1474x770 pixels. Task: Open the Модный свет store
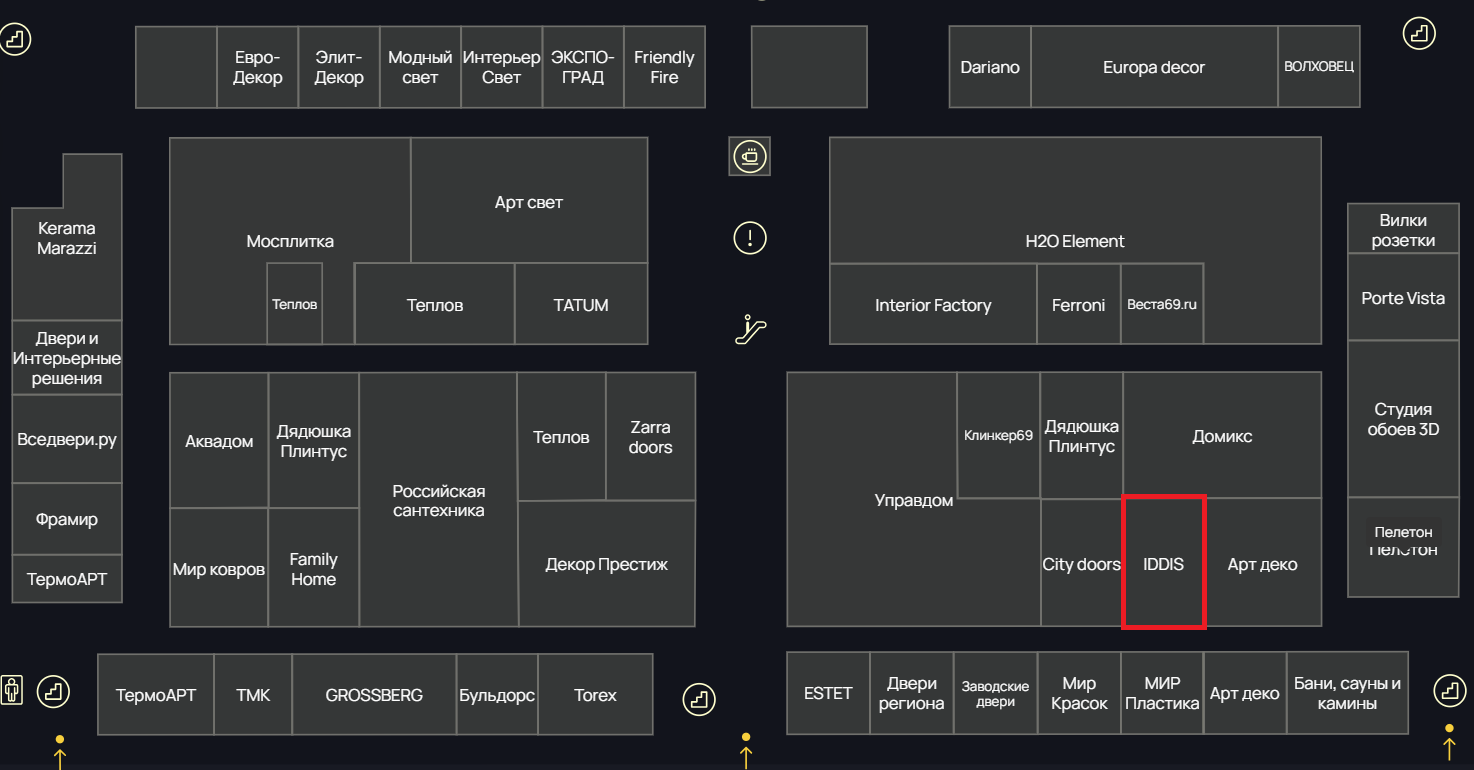coord(420,67)
